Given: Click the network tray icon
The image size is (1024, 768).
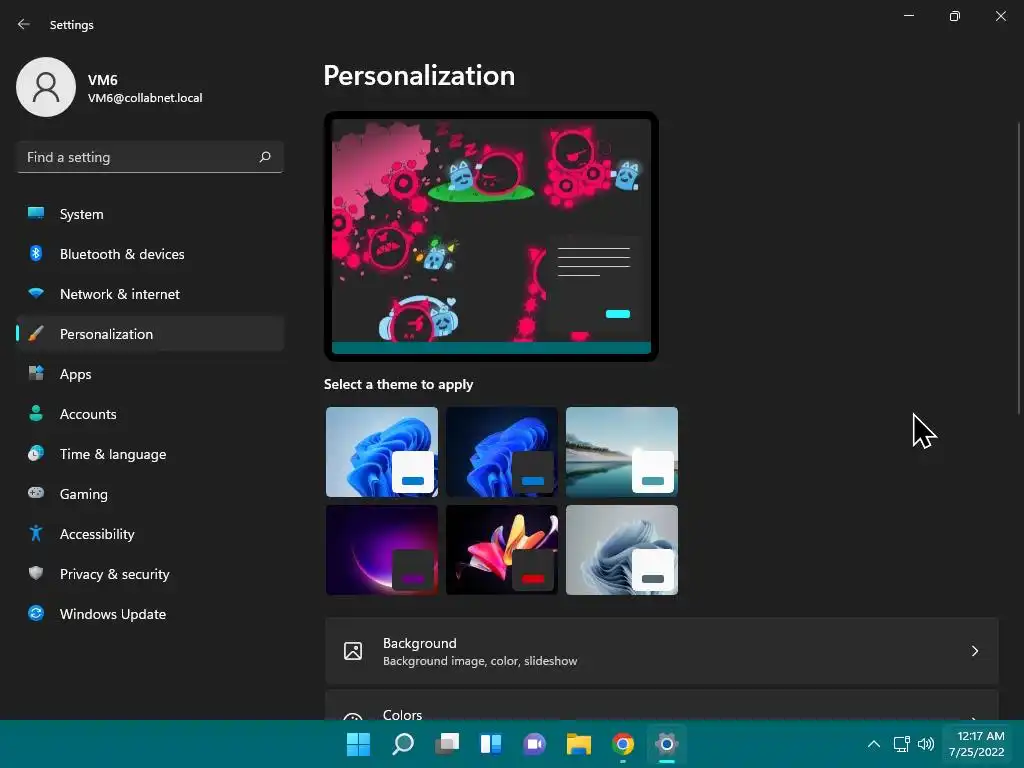Looking at the screenshot, I should coord(902,744).
